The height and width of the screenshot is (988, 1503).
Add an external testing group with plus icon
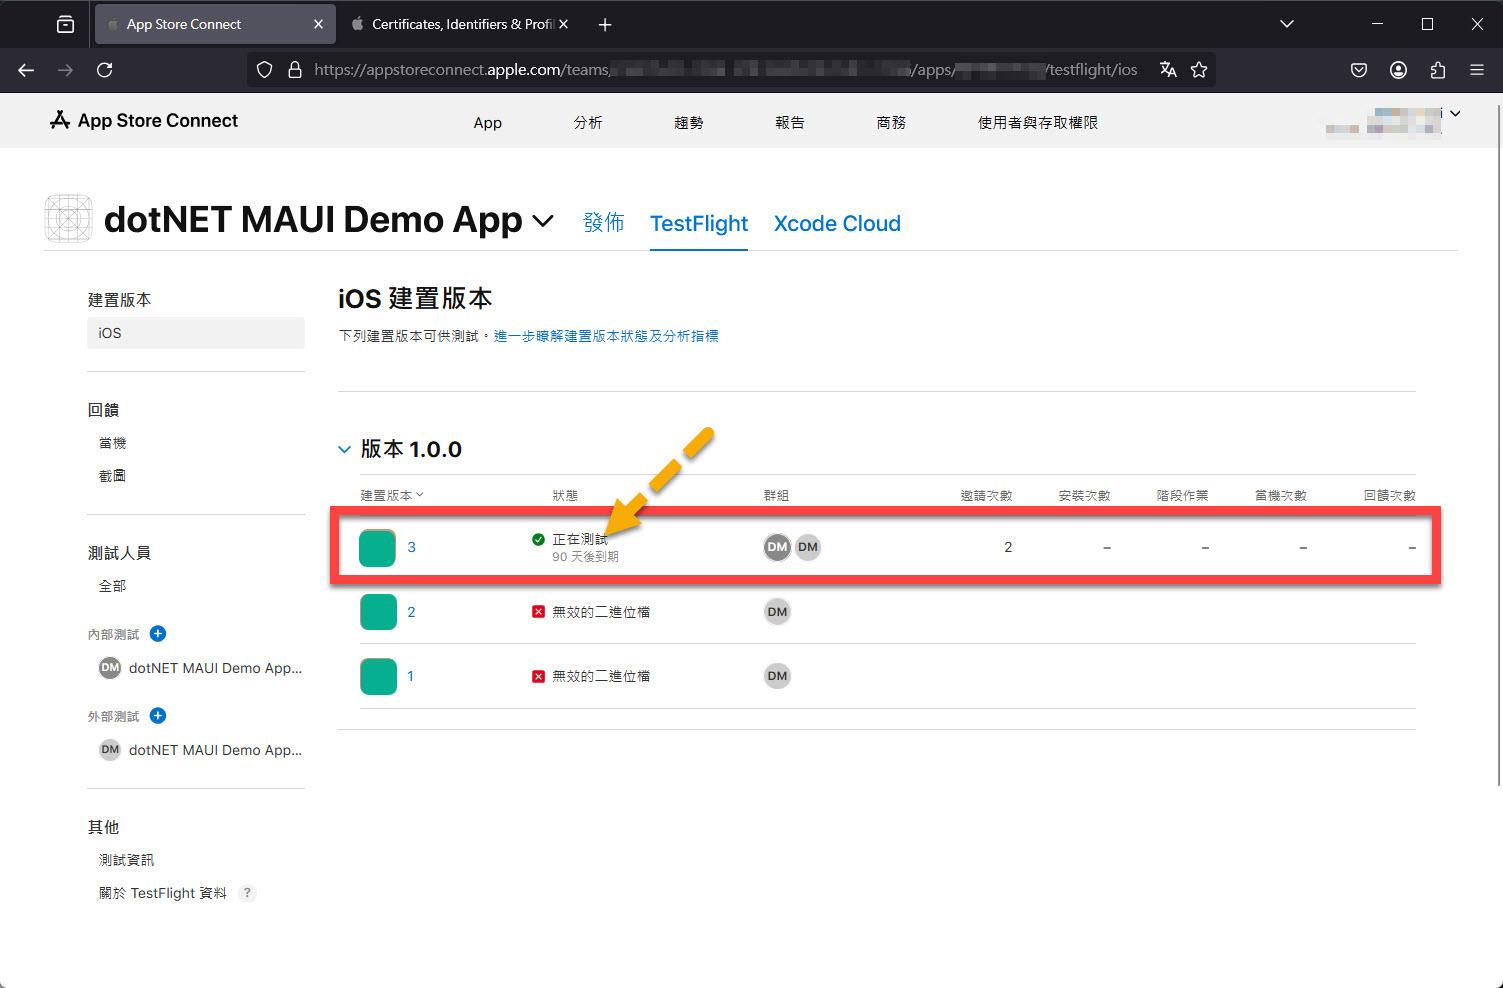[158, 715]
